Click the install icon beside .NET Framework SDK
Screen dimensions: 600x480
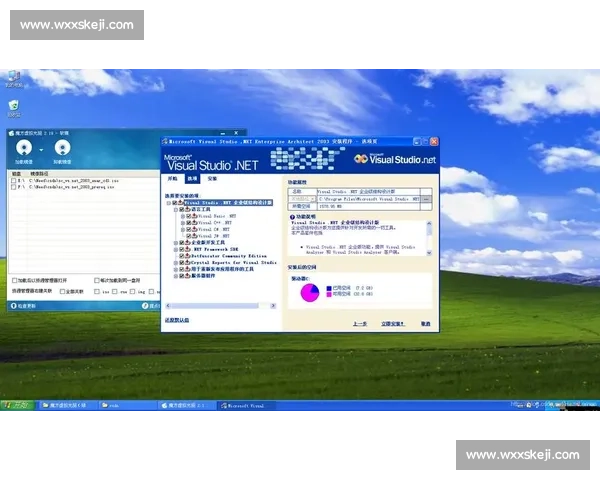[188, 249]
